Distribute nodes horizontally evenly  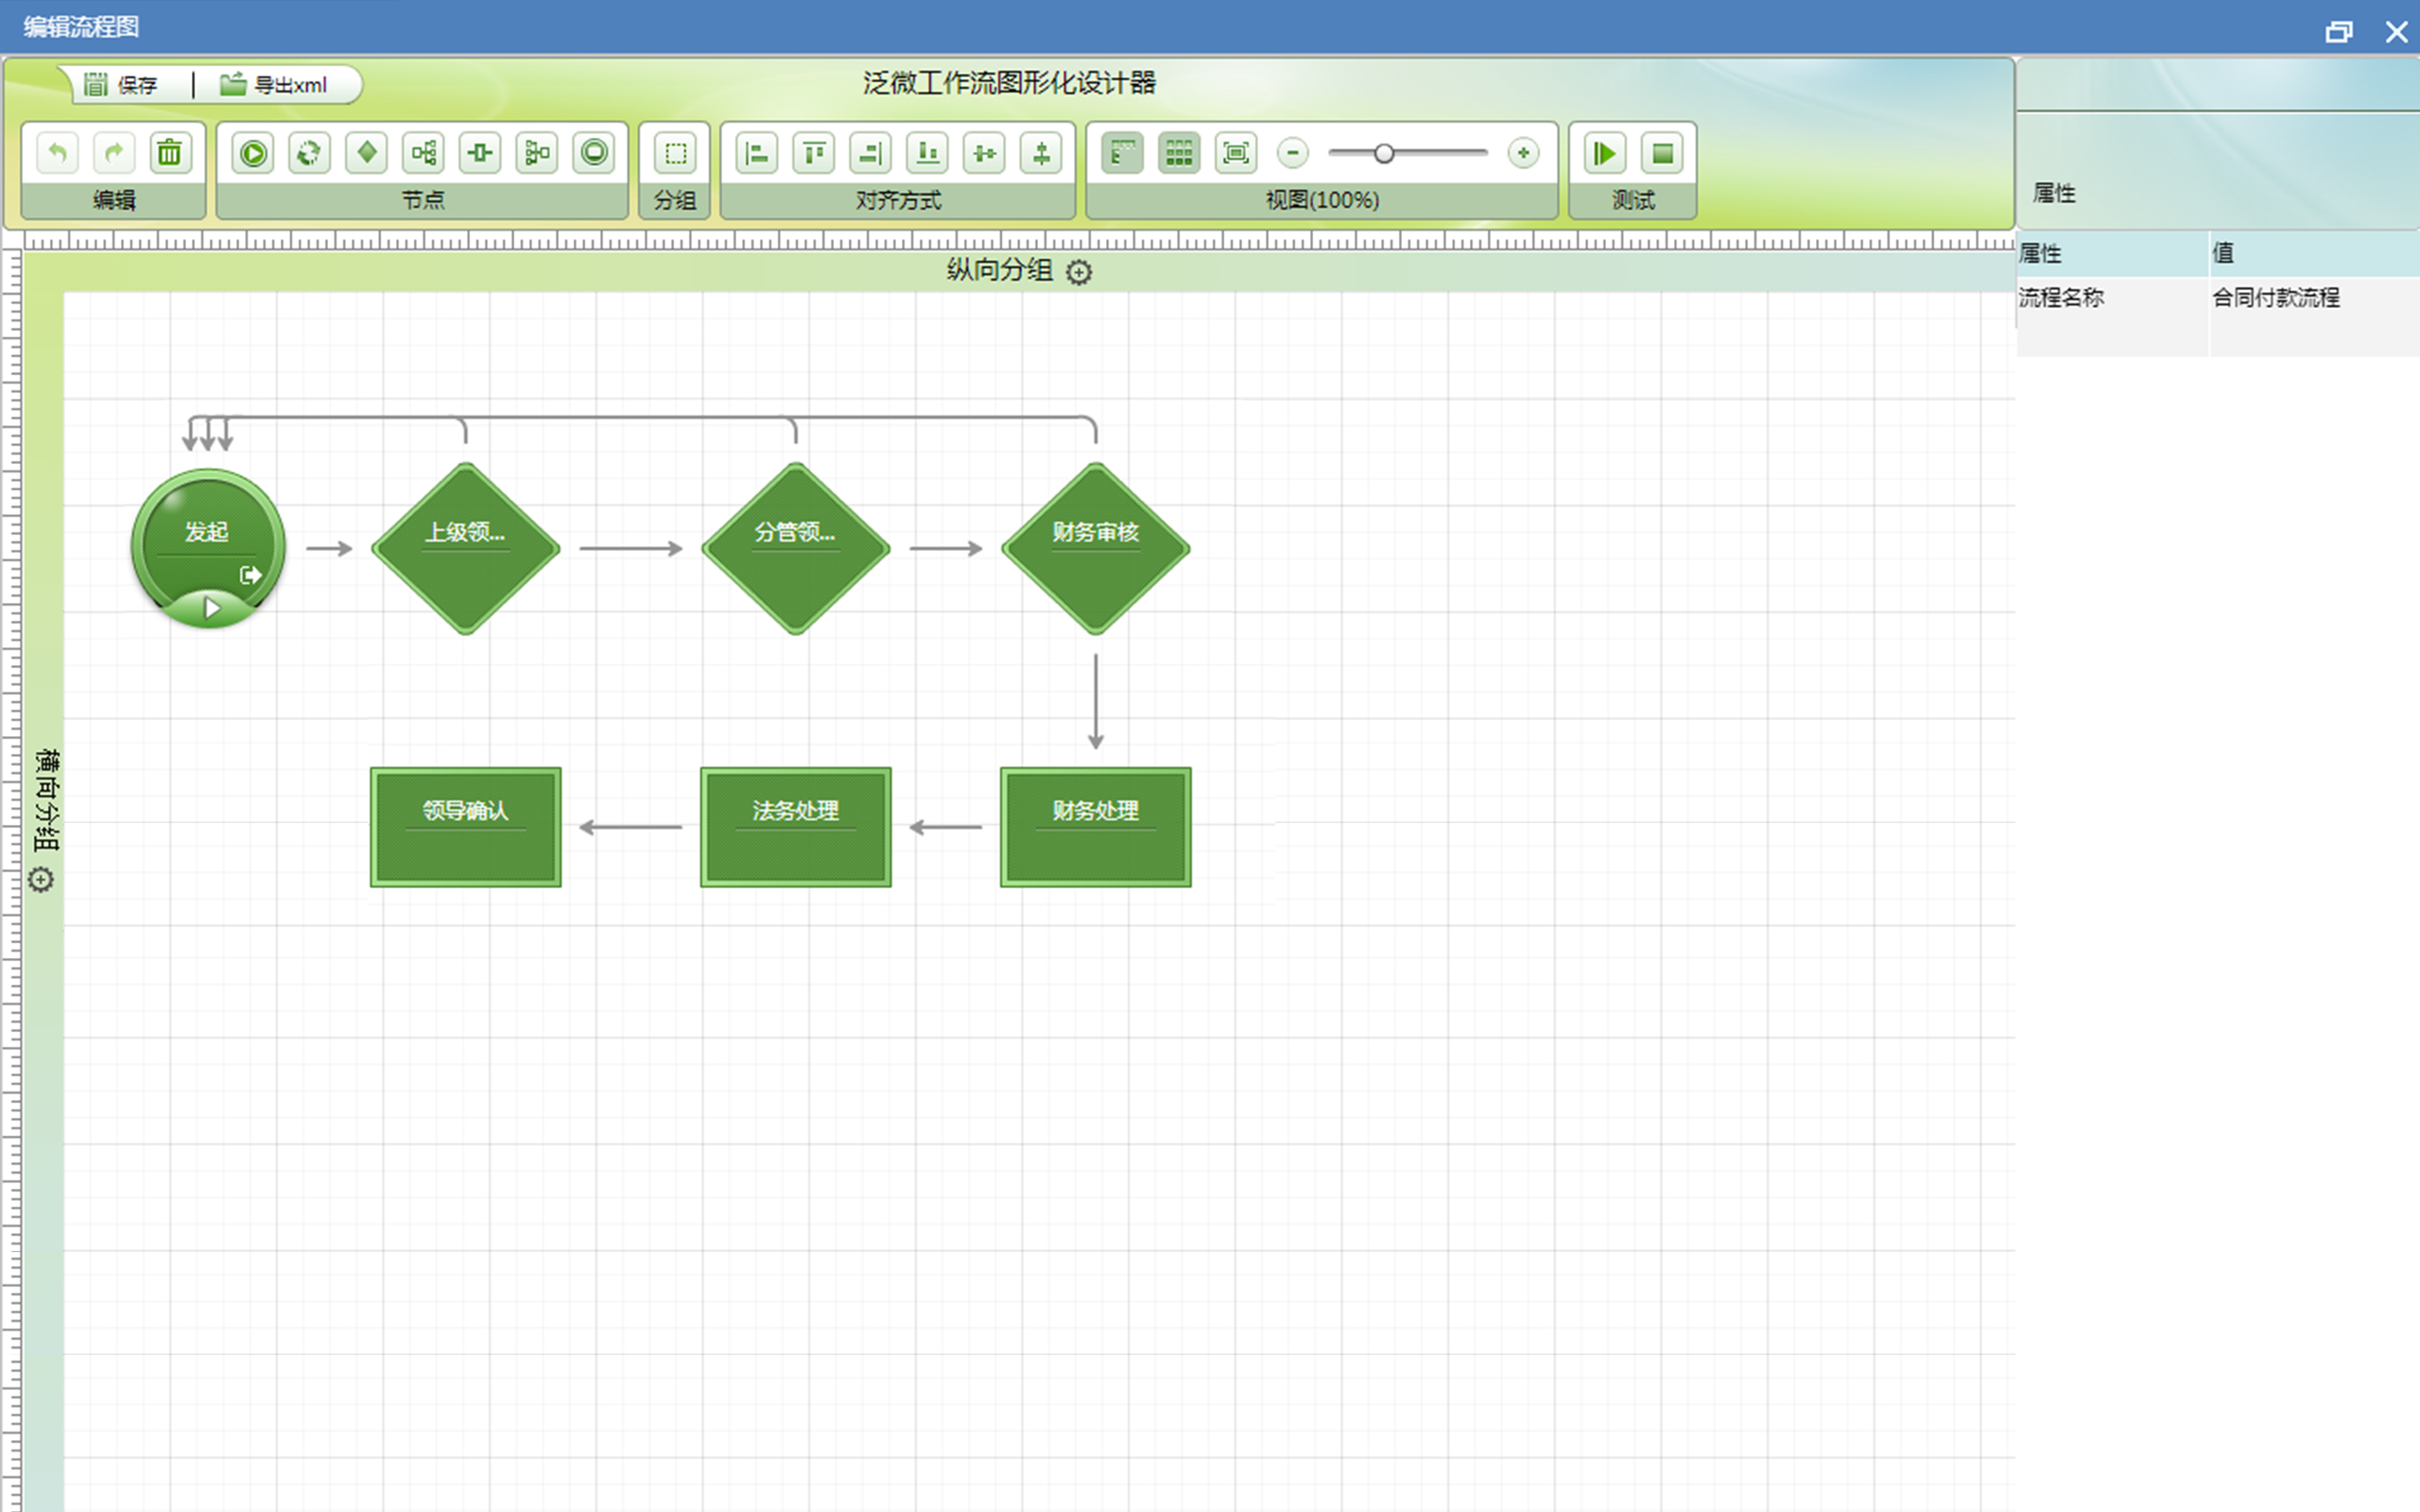[985, 153]
